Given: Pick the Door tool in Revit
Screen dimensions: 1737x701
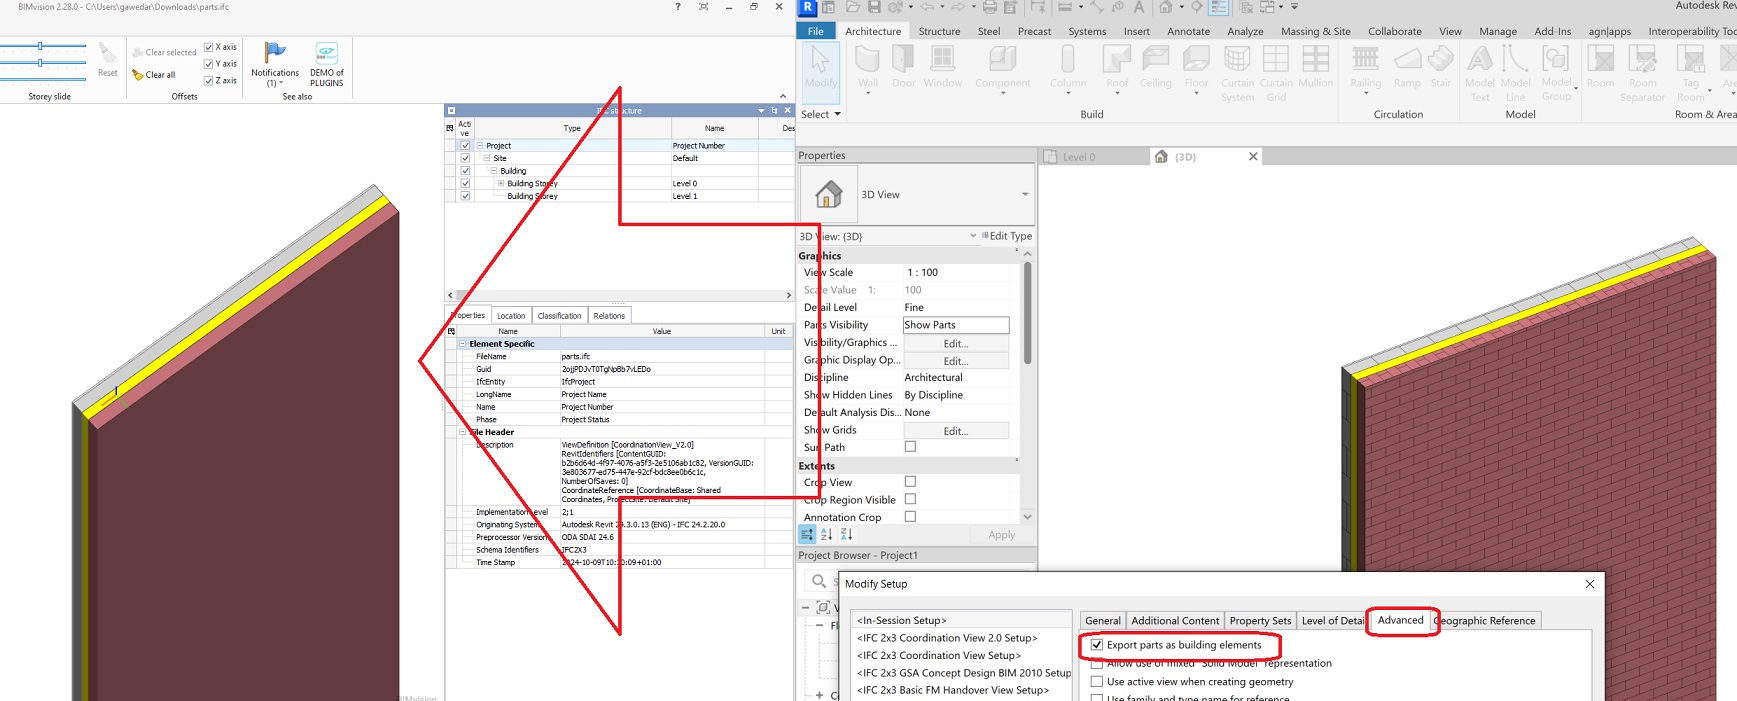Looking at the screenshot, I should (x=903, y=68).
